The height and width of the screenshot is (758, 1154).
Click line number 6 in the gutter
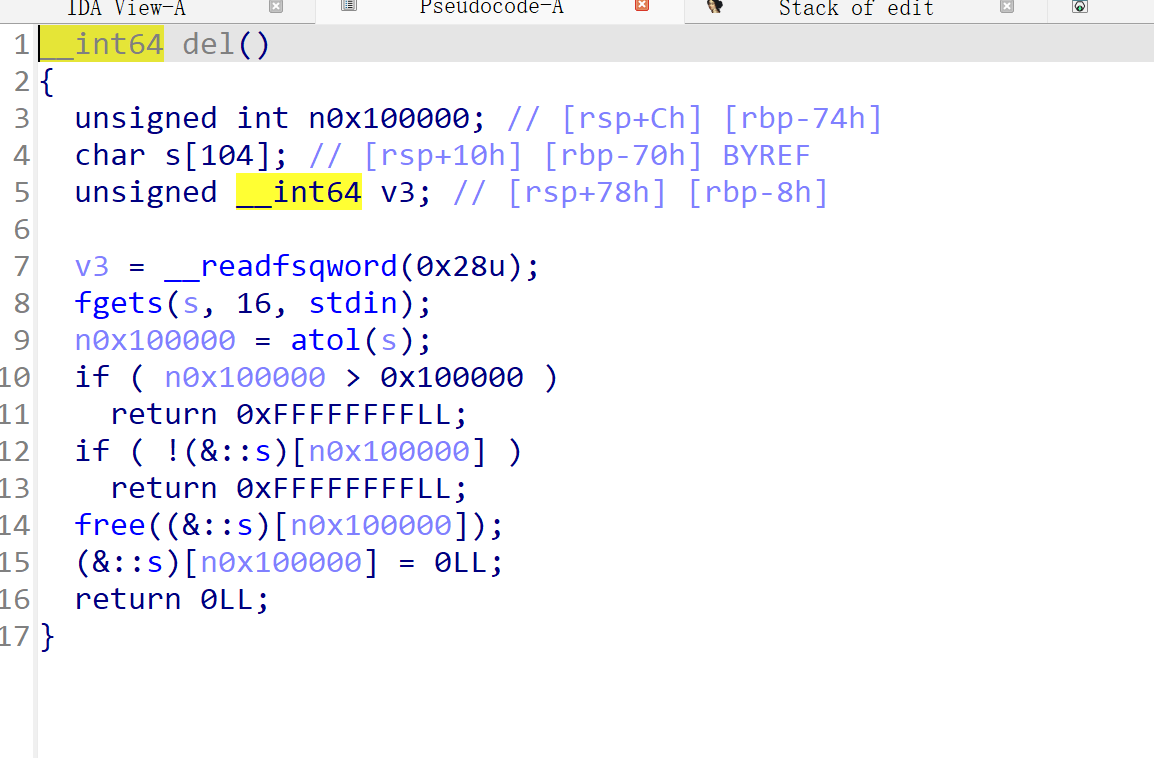22,230
